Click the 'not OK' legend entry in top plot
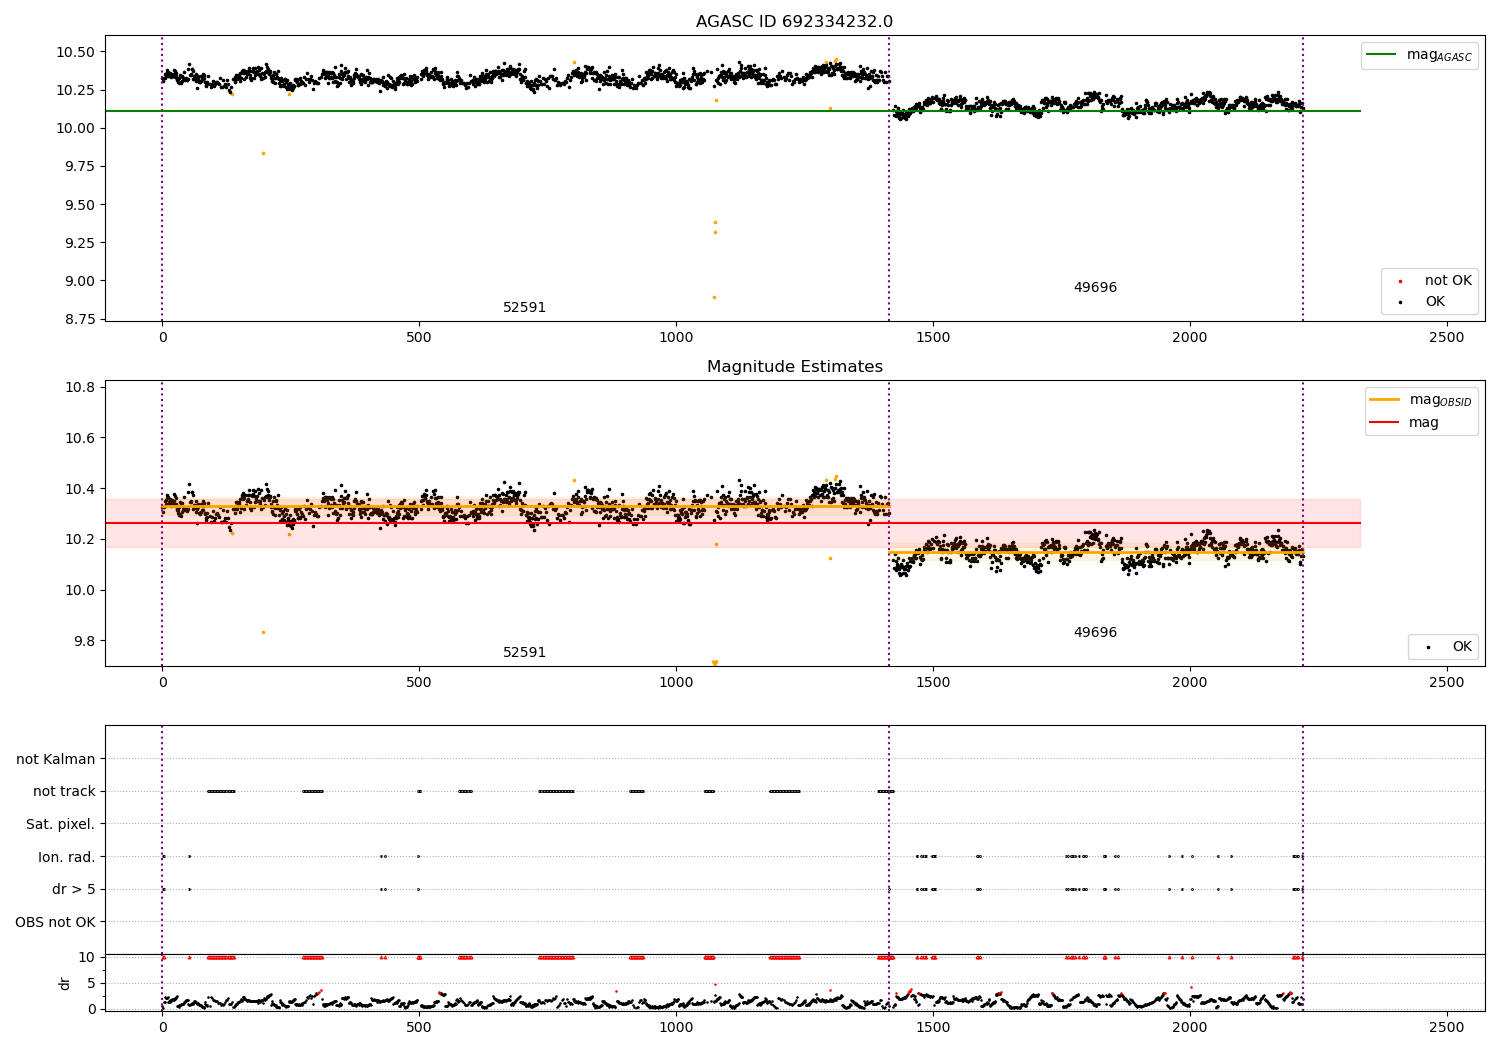Screen dimensions: 1500x1050 click(1448, 281)
